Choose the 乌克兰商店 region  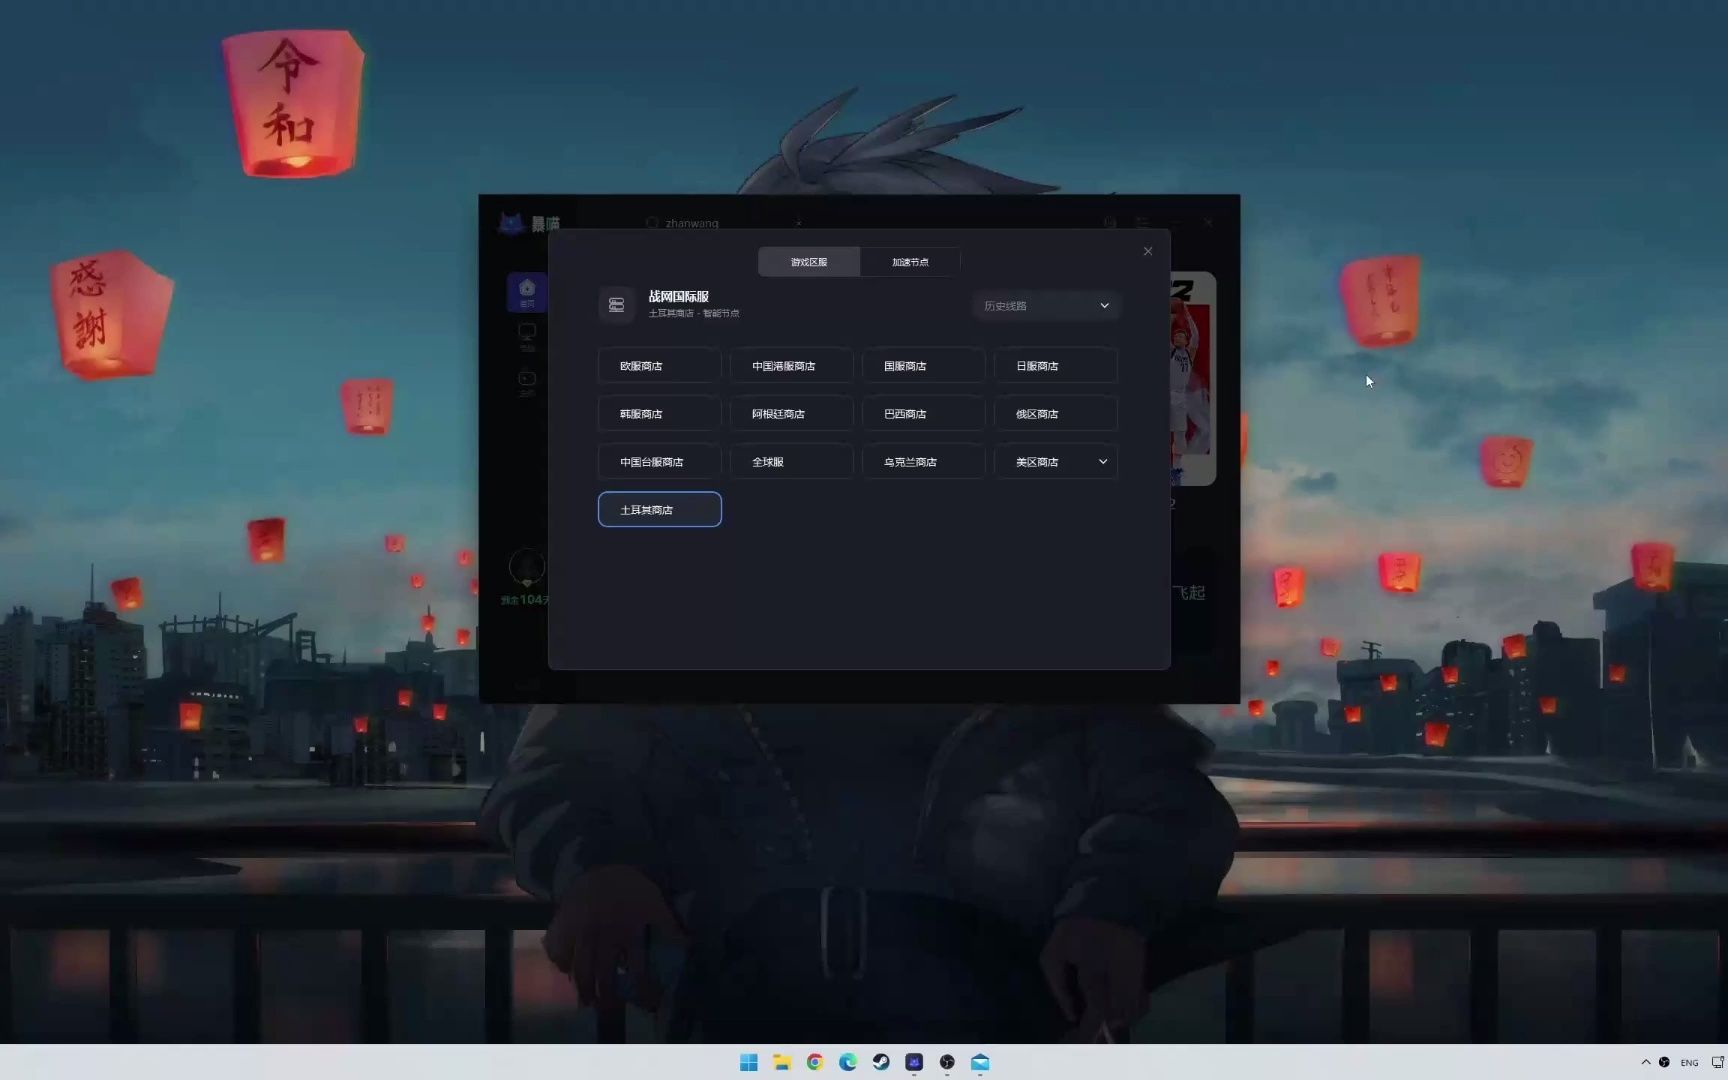coord(924,462)
